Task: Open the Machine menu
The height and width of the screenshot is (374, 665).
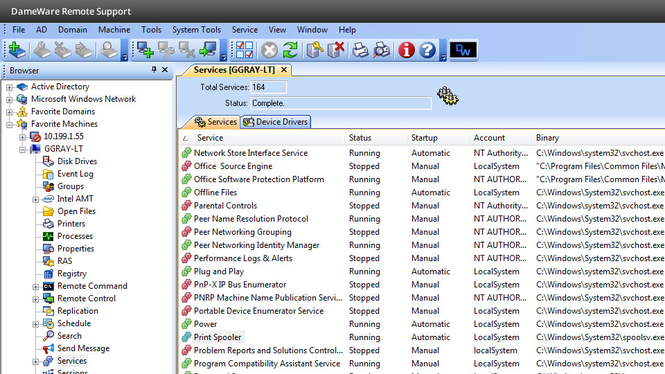Action: click(114, 30)
